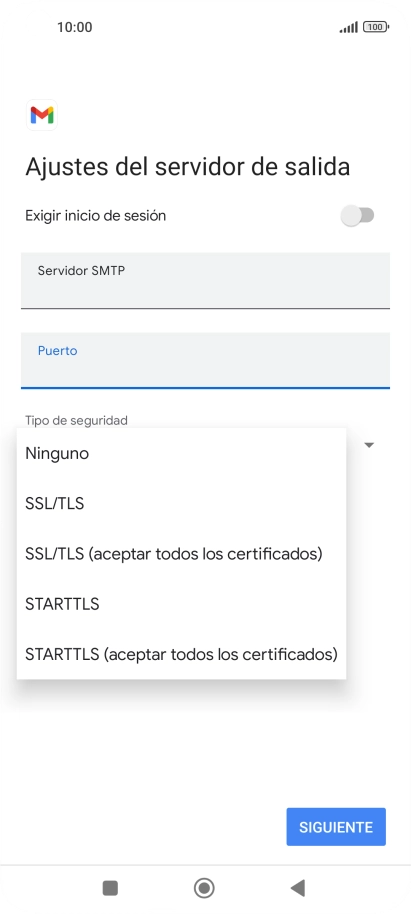The width and height of the screenshot is (411, 914).
Task: Tap the Tipo de seguridad label
Action: [x=76, y=420]
